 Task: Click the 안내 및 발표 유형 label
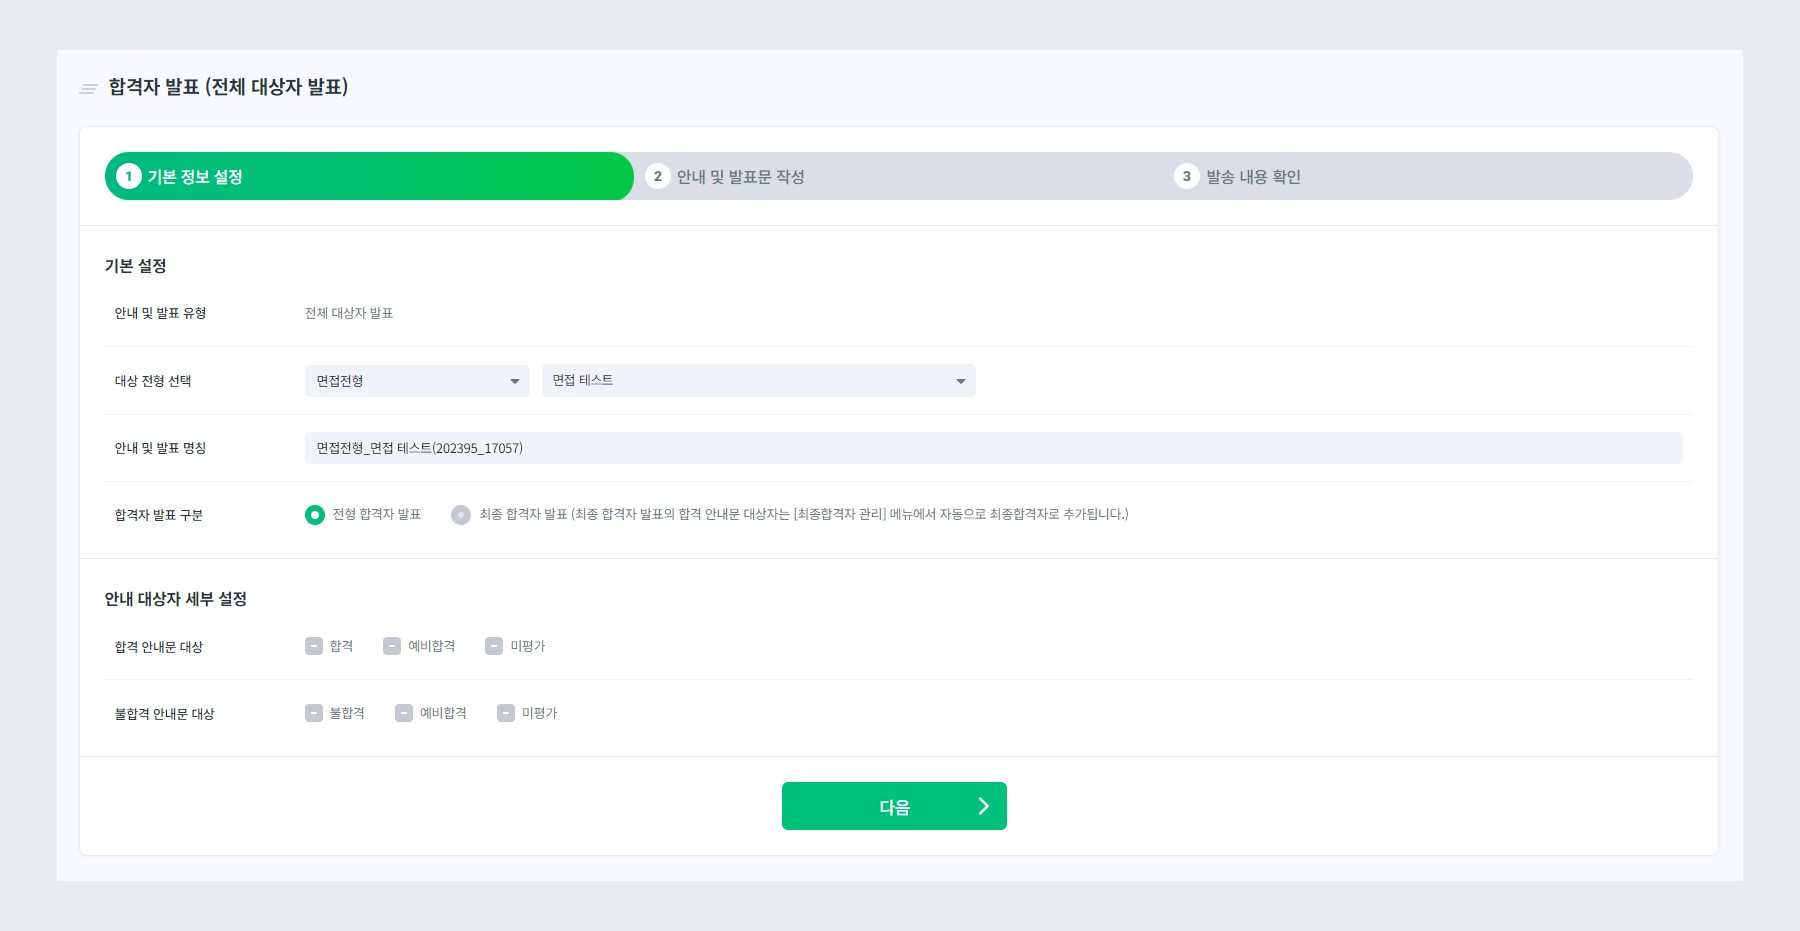pyautogui.click(x=160, y=313)
